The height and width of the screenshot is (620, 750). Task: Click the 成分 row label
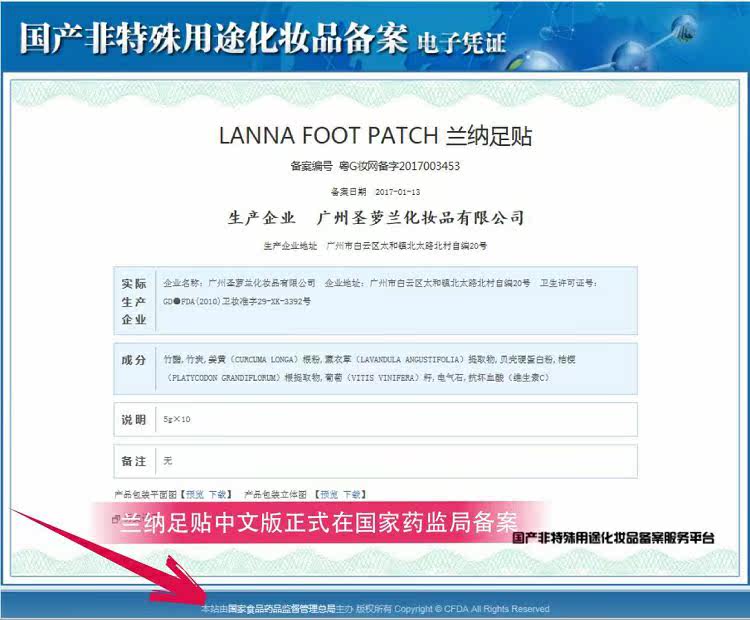[133, 360]
